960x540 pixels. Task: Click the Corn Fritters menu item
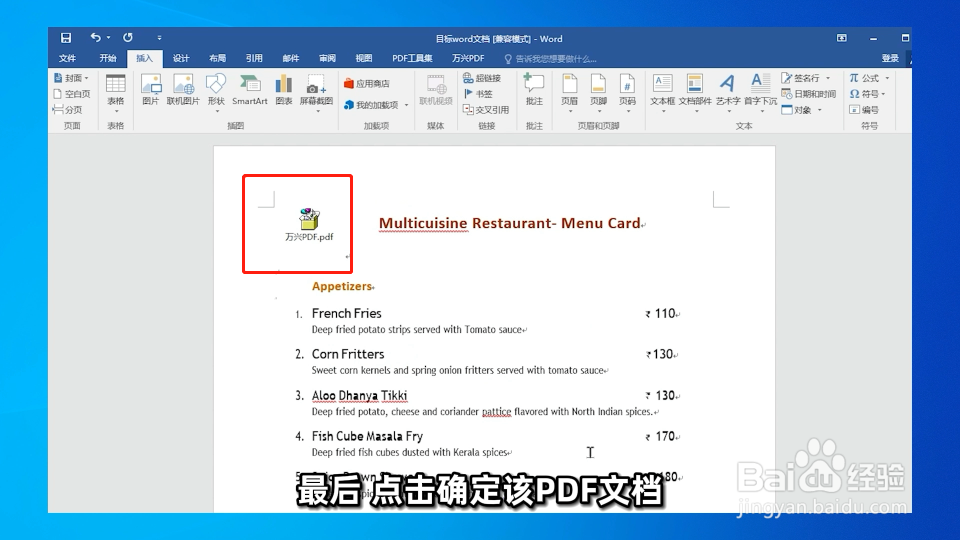click(x=348, y=354)
